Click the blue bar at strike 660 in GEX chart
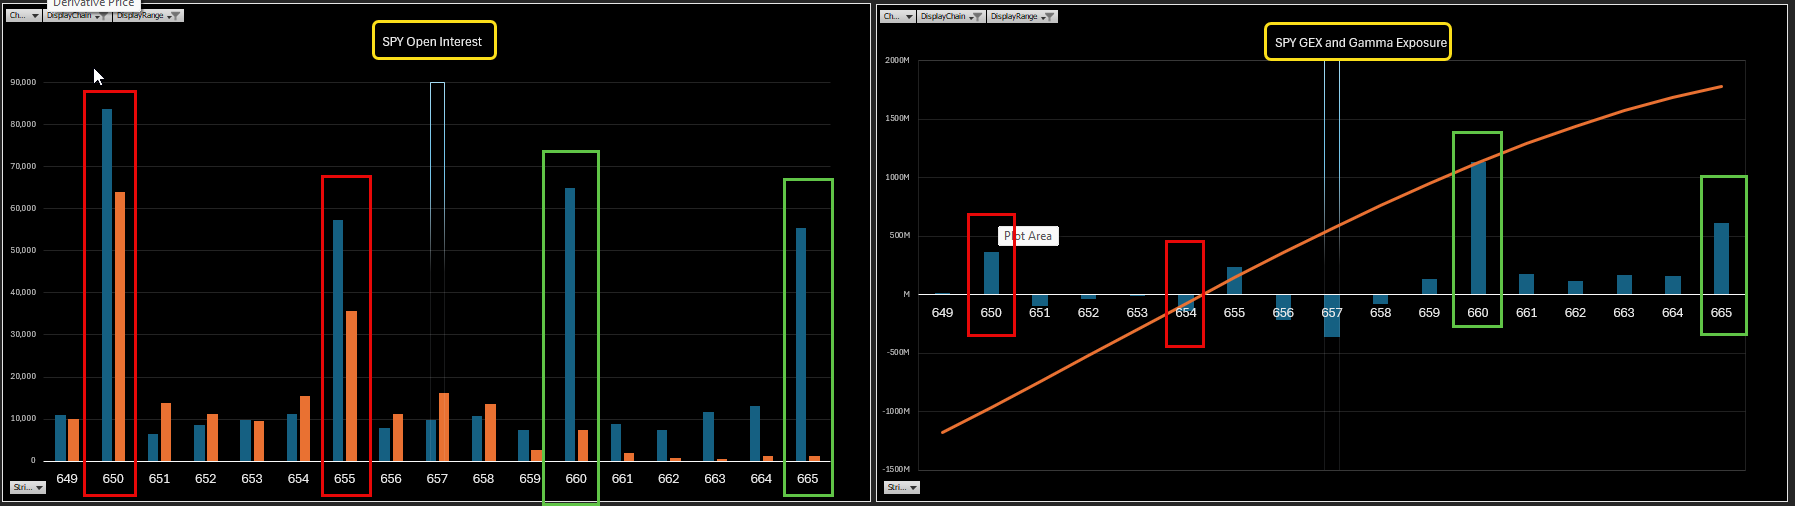This screenshot has width=1795, height=506. (x=1478, y=228)
